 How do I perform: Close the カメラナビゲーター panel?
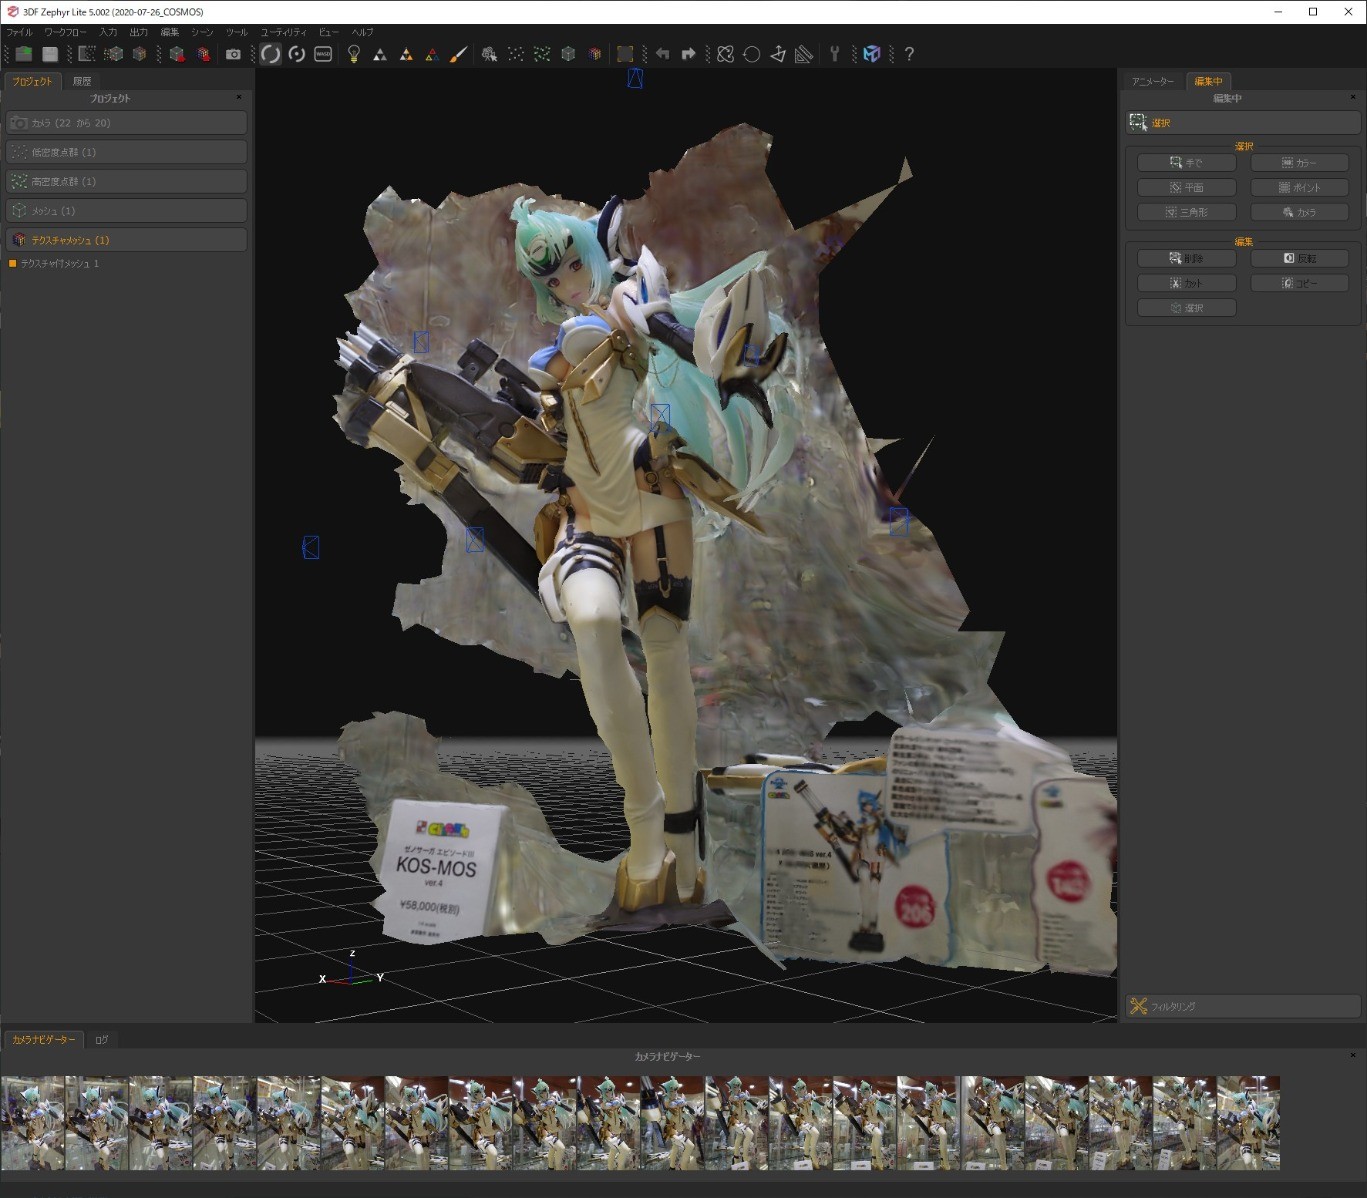point(1353,1055)
